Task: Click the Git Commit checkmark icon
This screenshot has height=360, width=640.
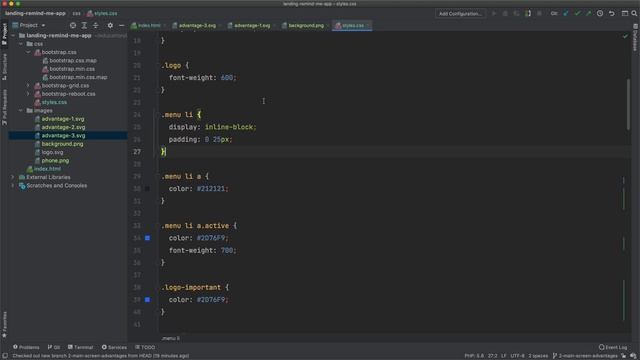Action: 577,13
